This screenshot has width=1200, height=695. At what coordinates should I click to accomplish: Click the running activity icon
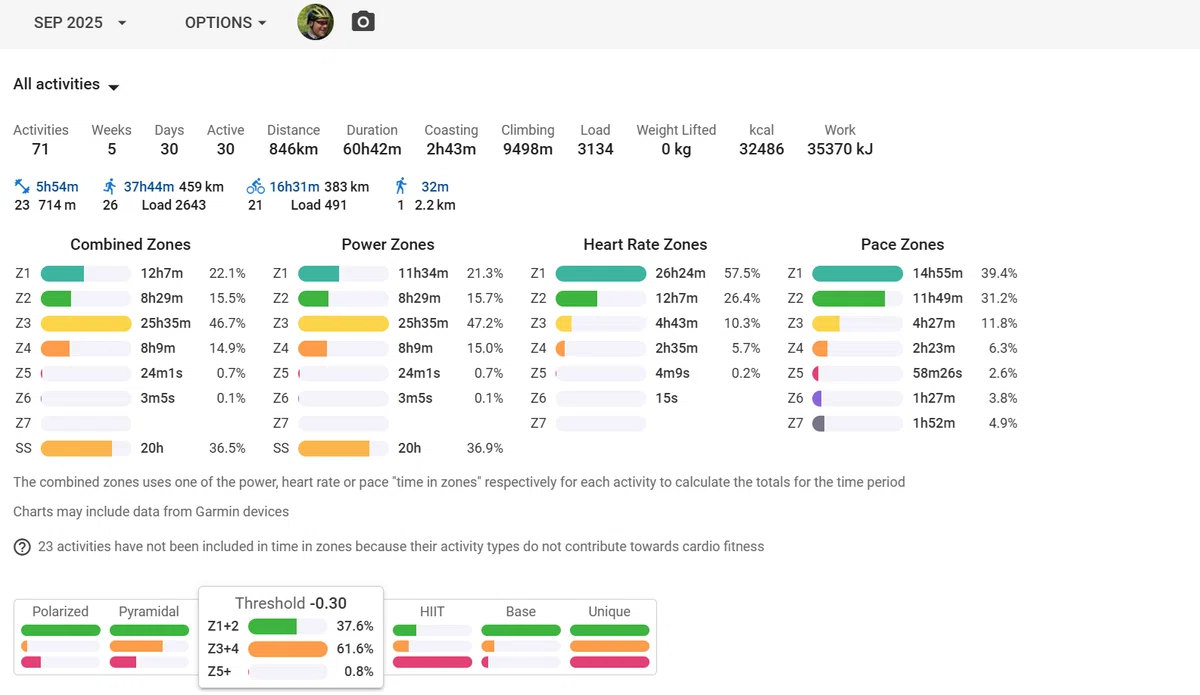(x=110, y=186)
